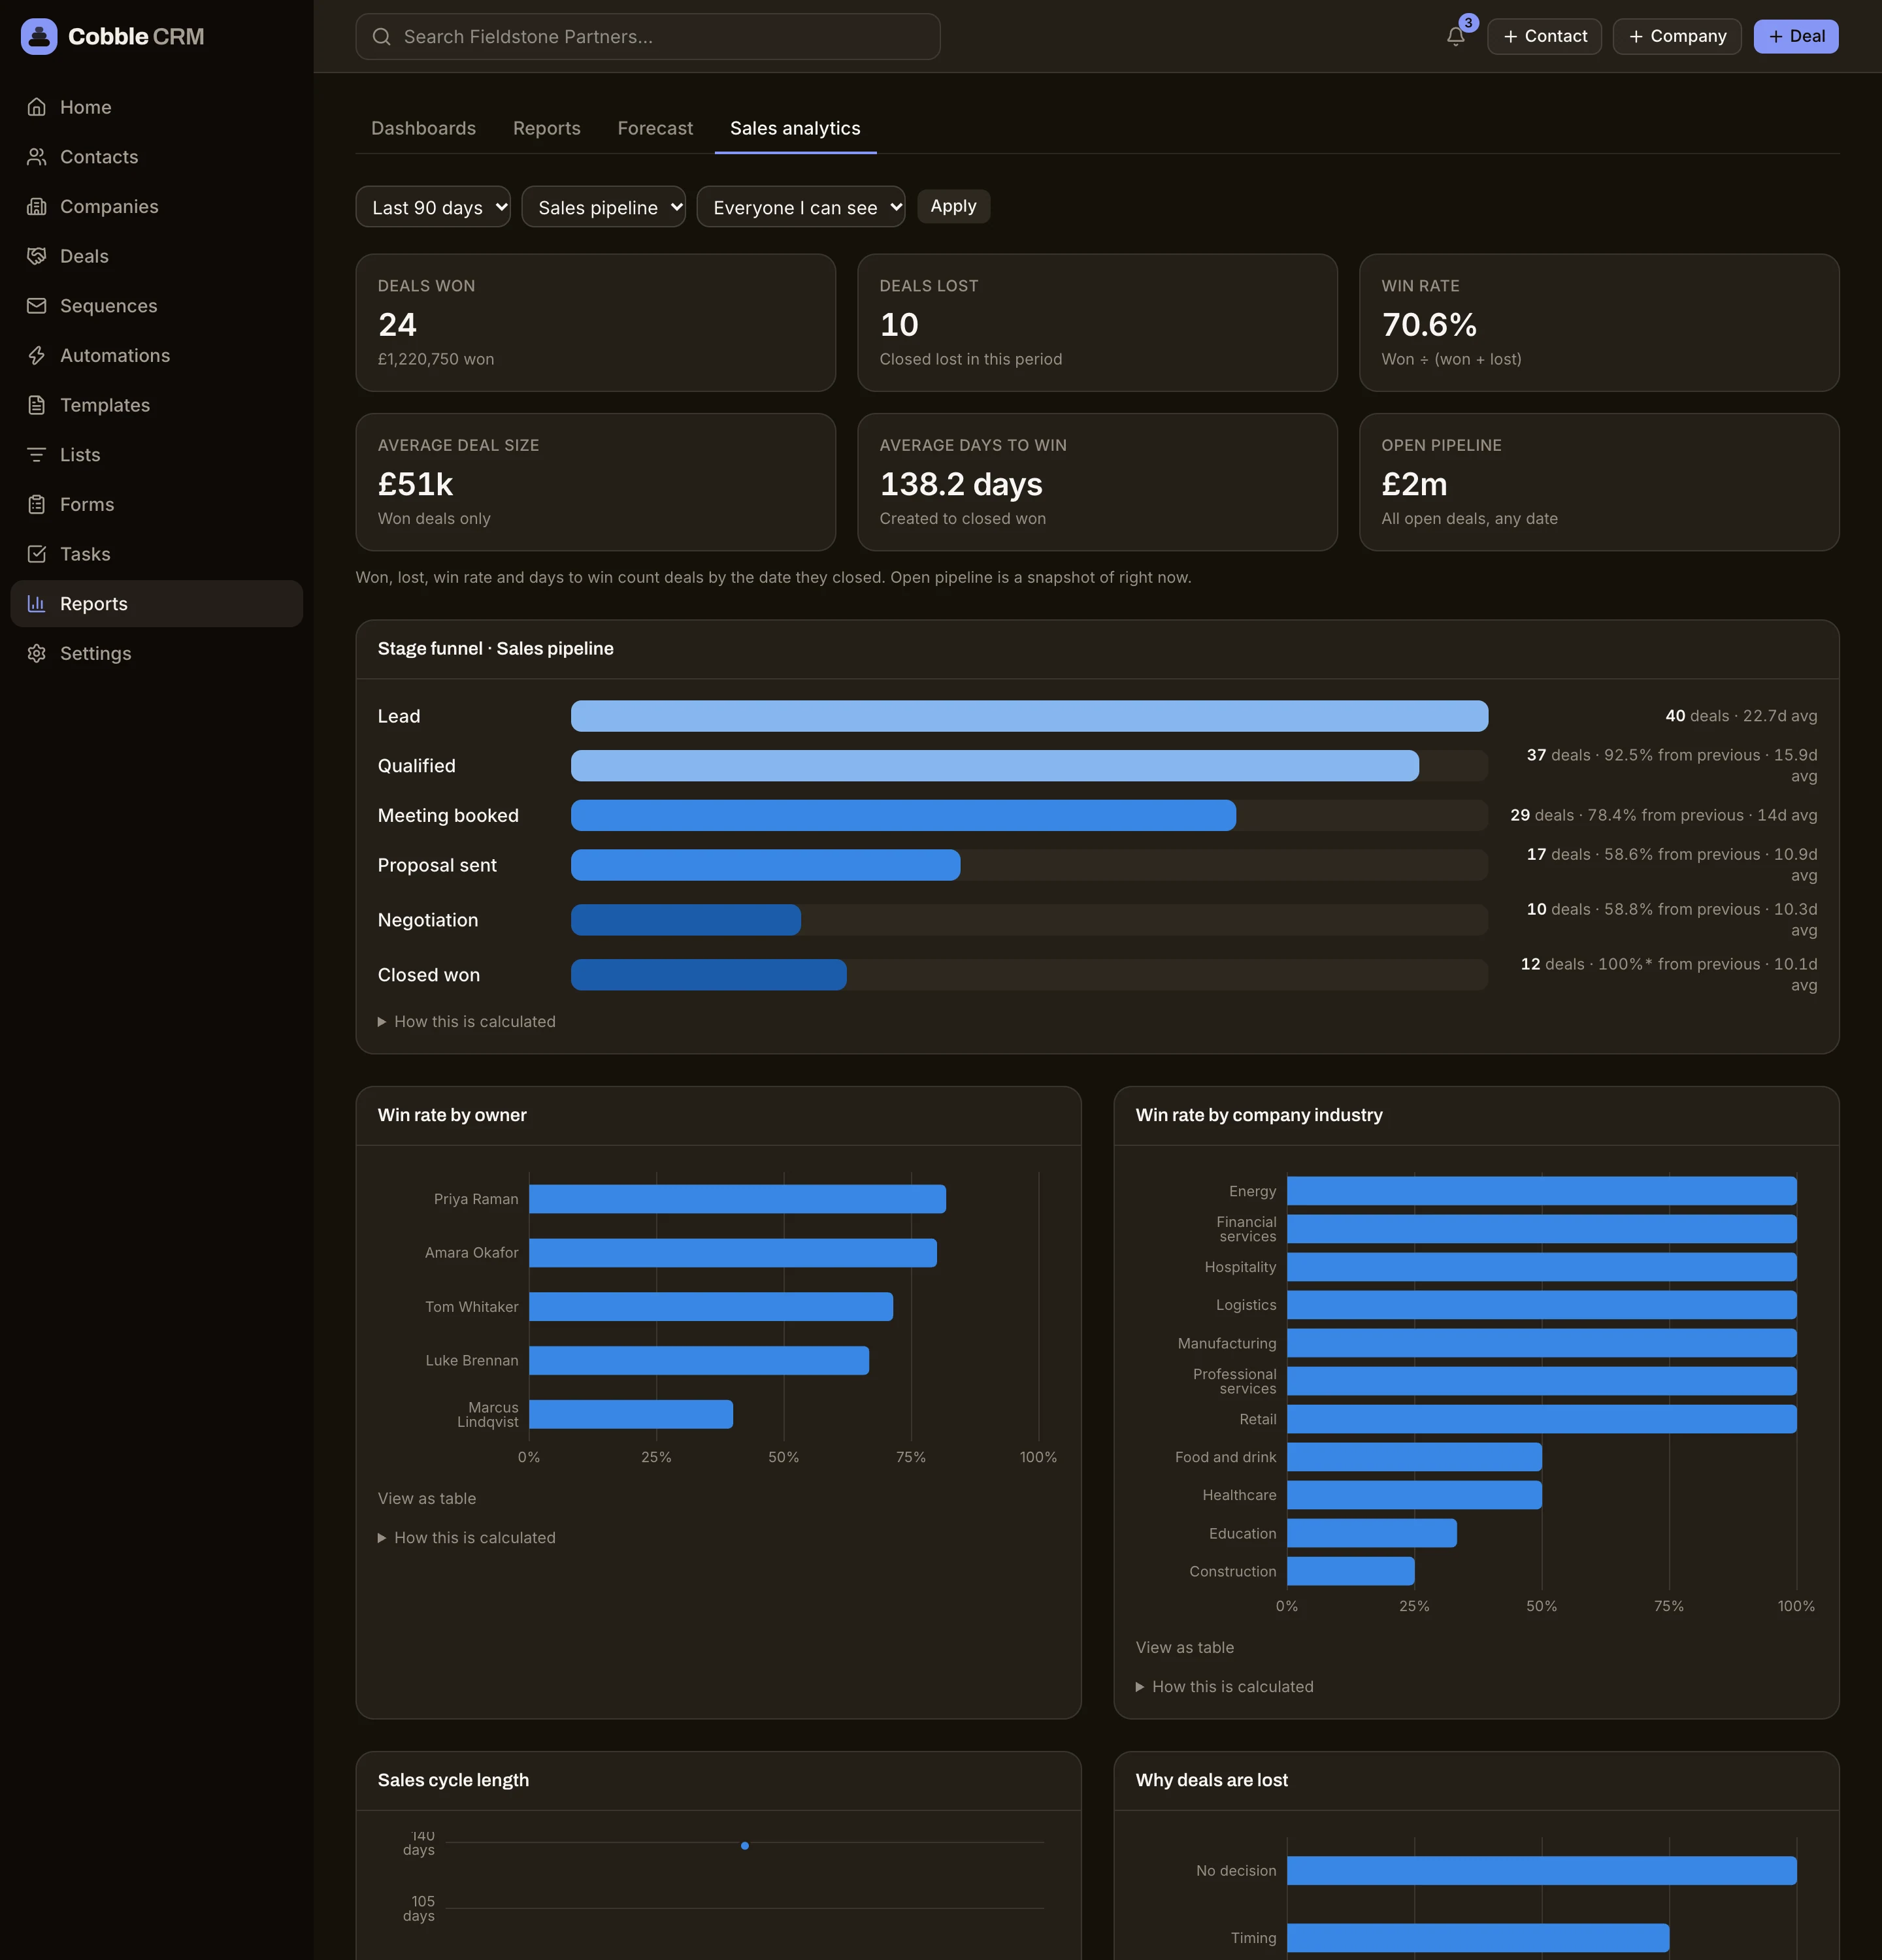Click the Negotiation stage funnel bar
The height and width of the screenshot is (1960, 1882).
[686, 920]
